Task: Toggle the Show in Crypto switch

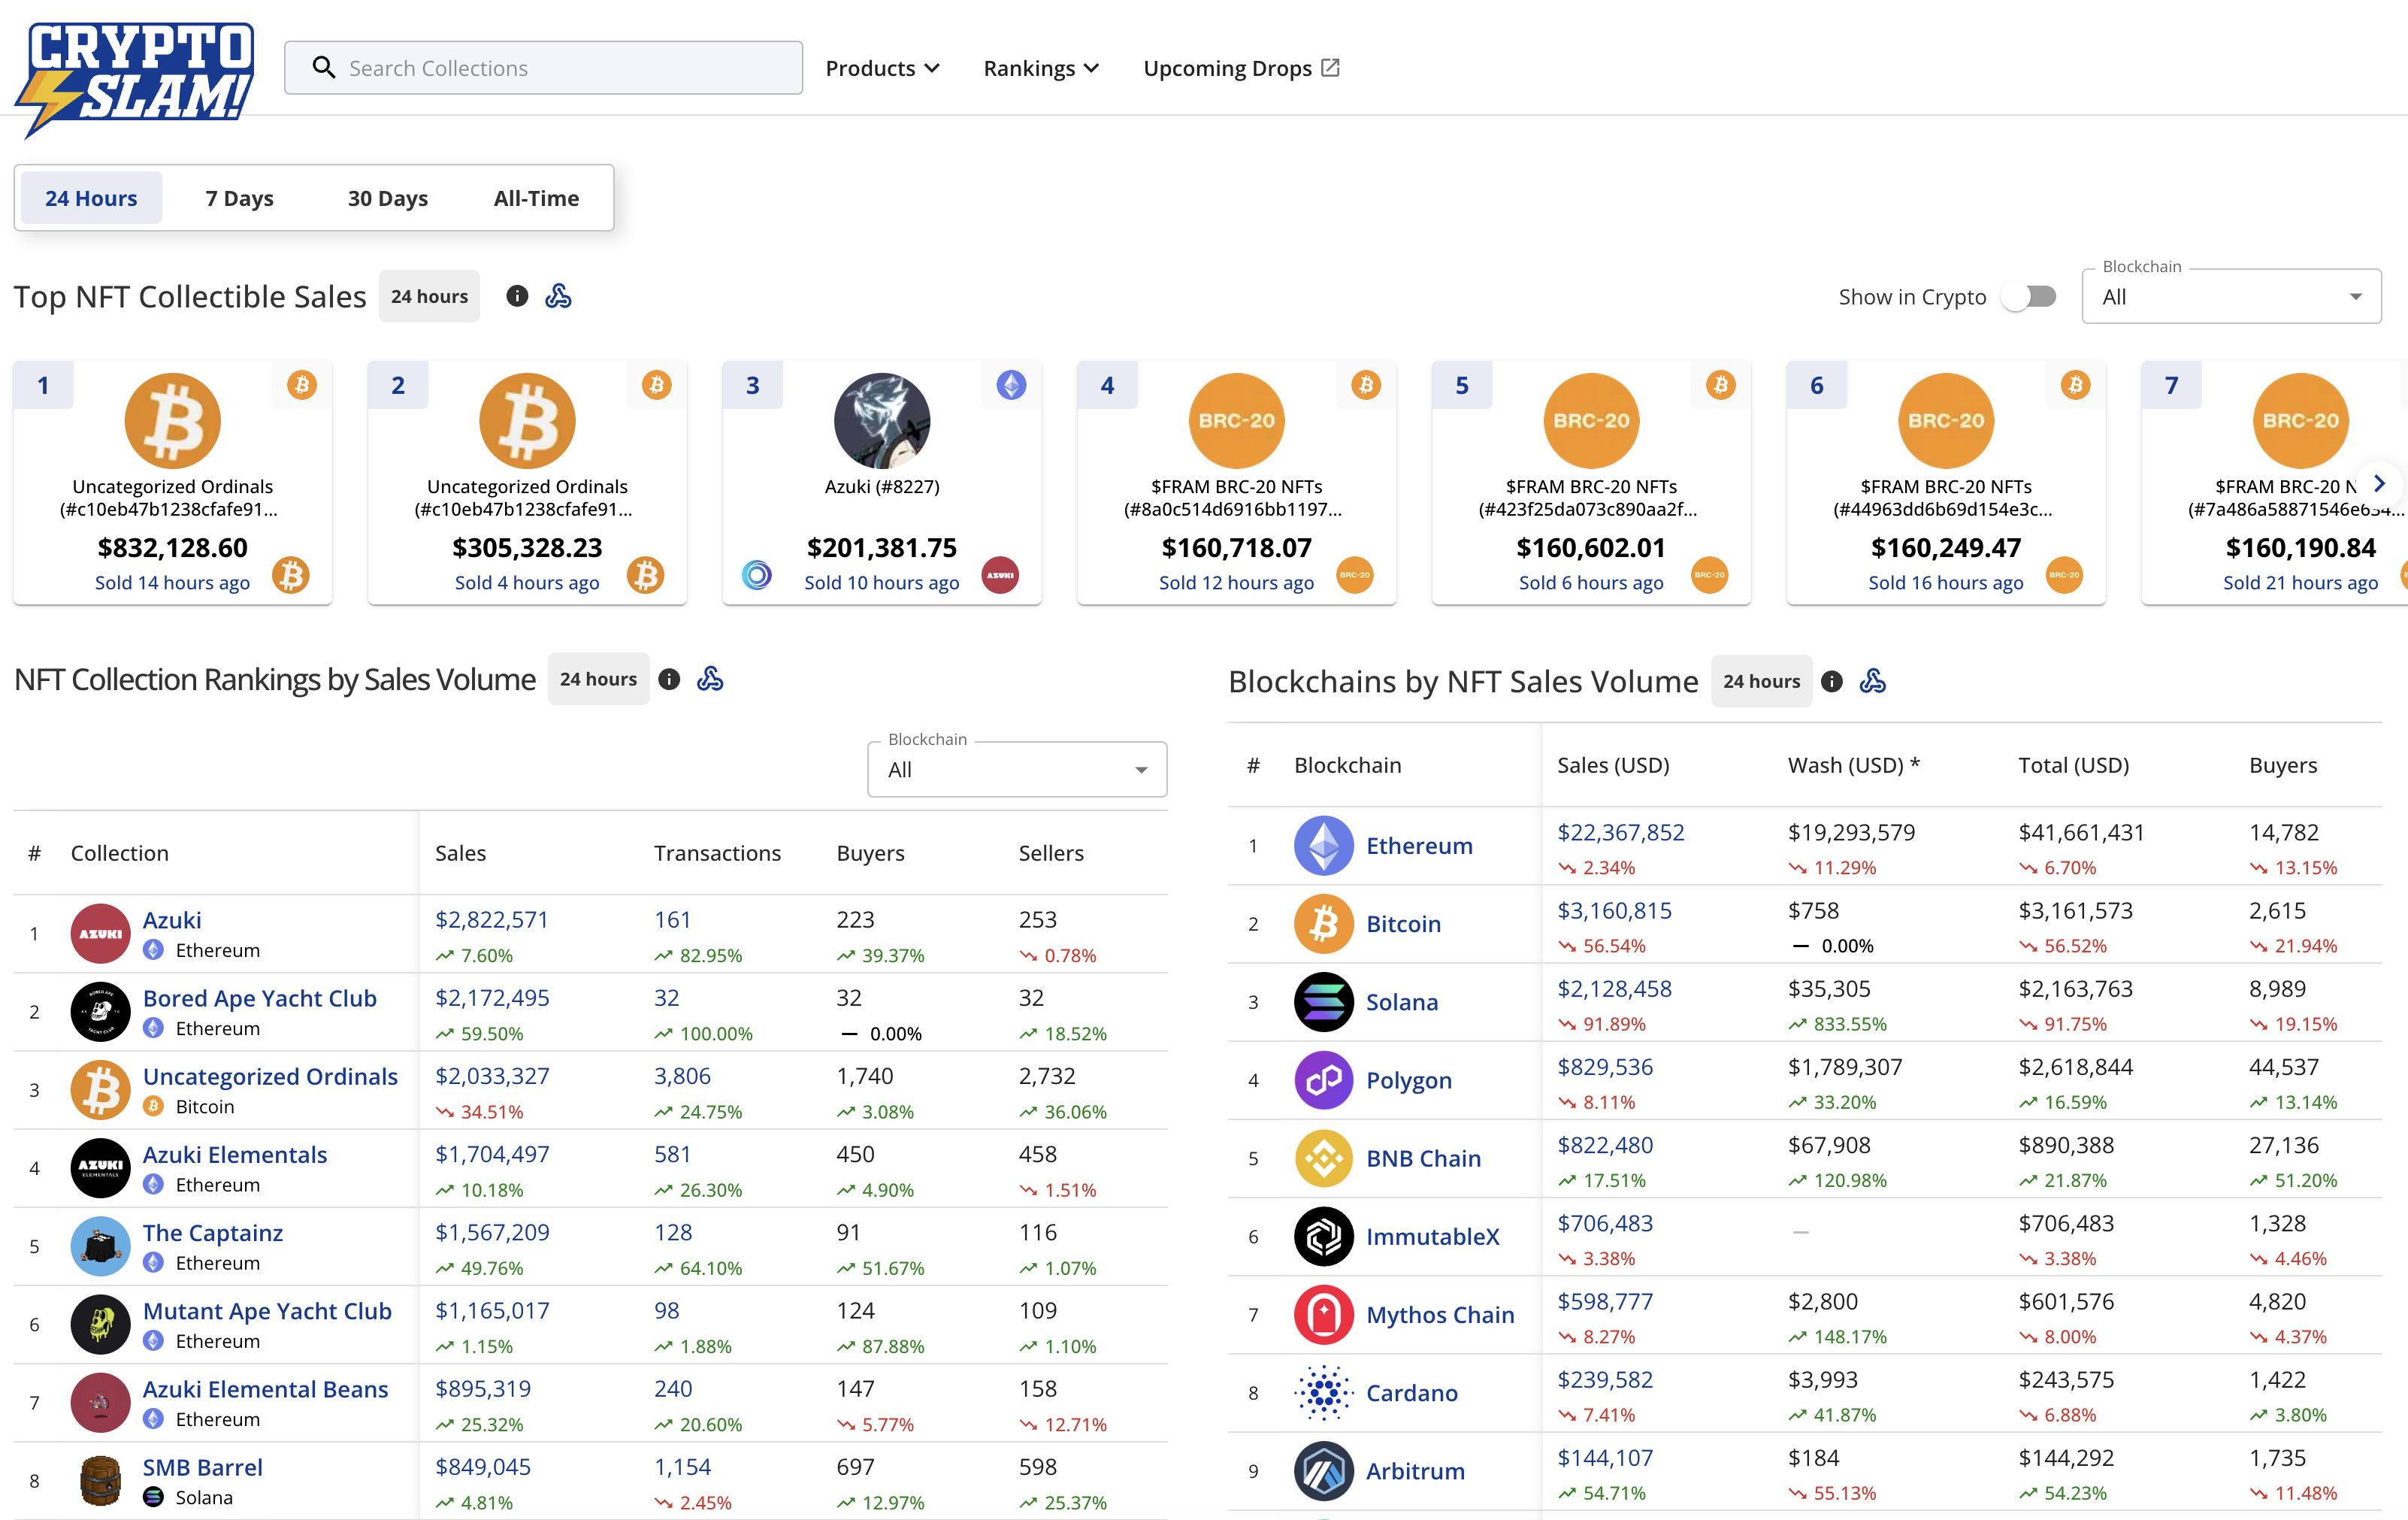Action: click(2030, 297)
